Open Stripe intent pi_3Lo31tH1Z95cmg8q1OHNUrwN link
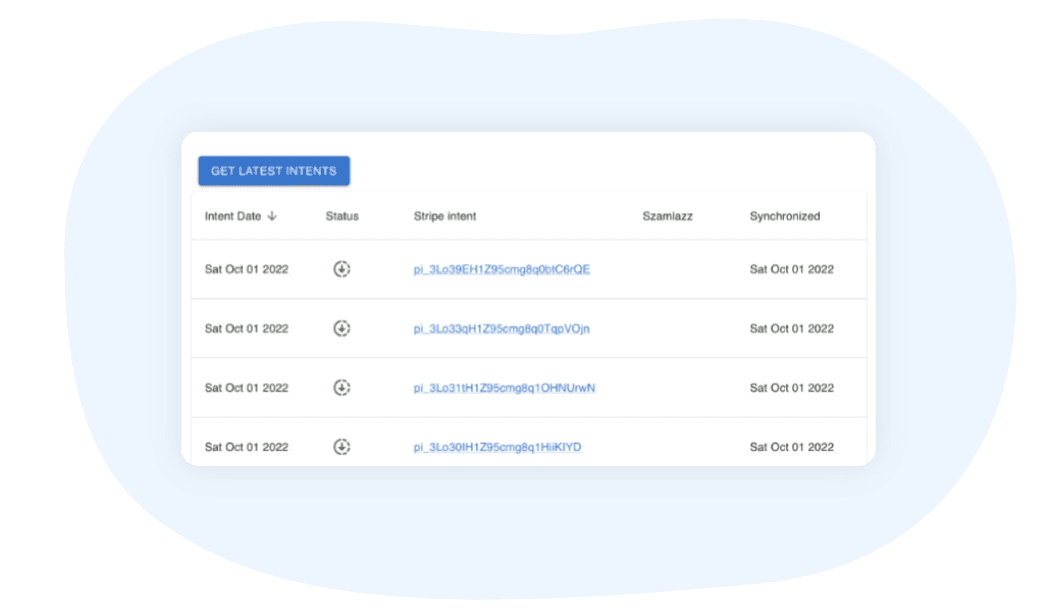Viewport: 1052px width, 610px height. tap(504, 388)
